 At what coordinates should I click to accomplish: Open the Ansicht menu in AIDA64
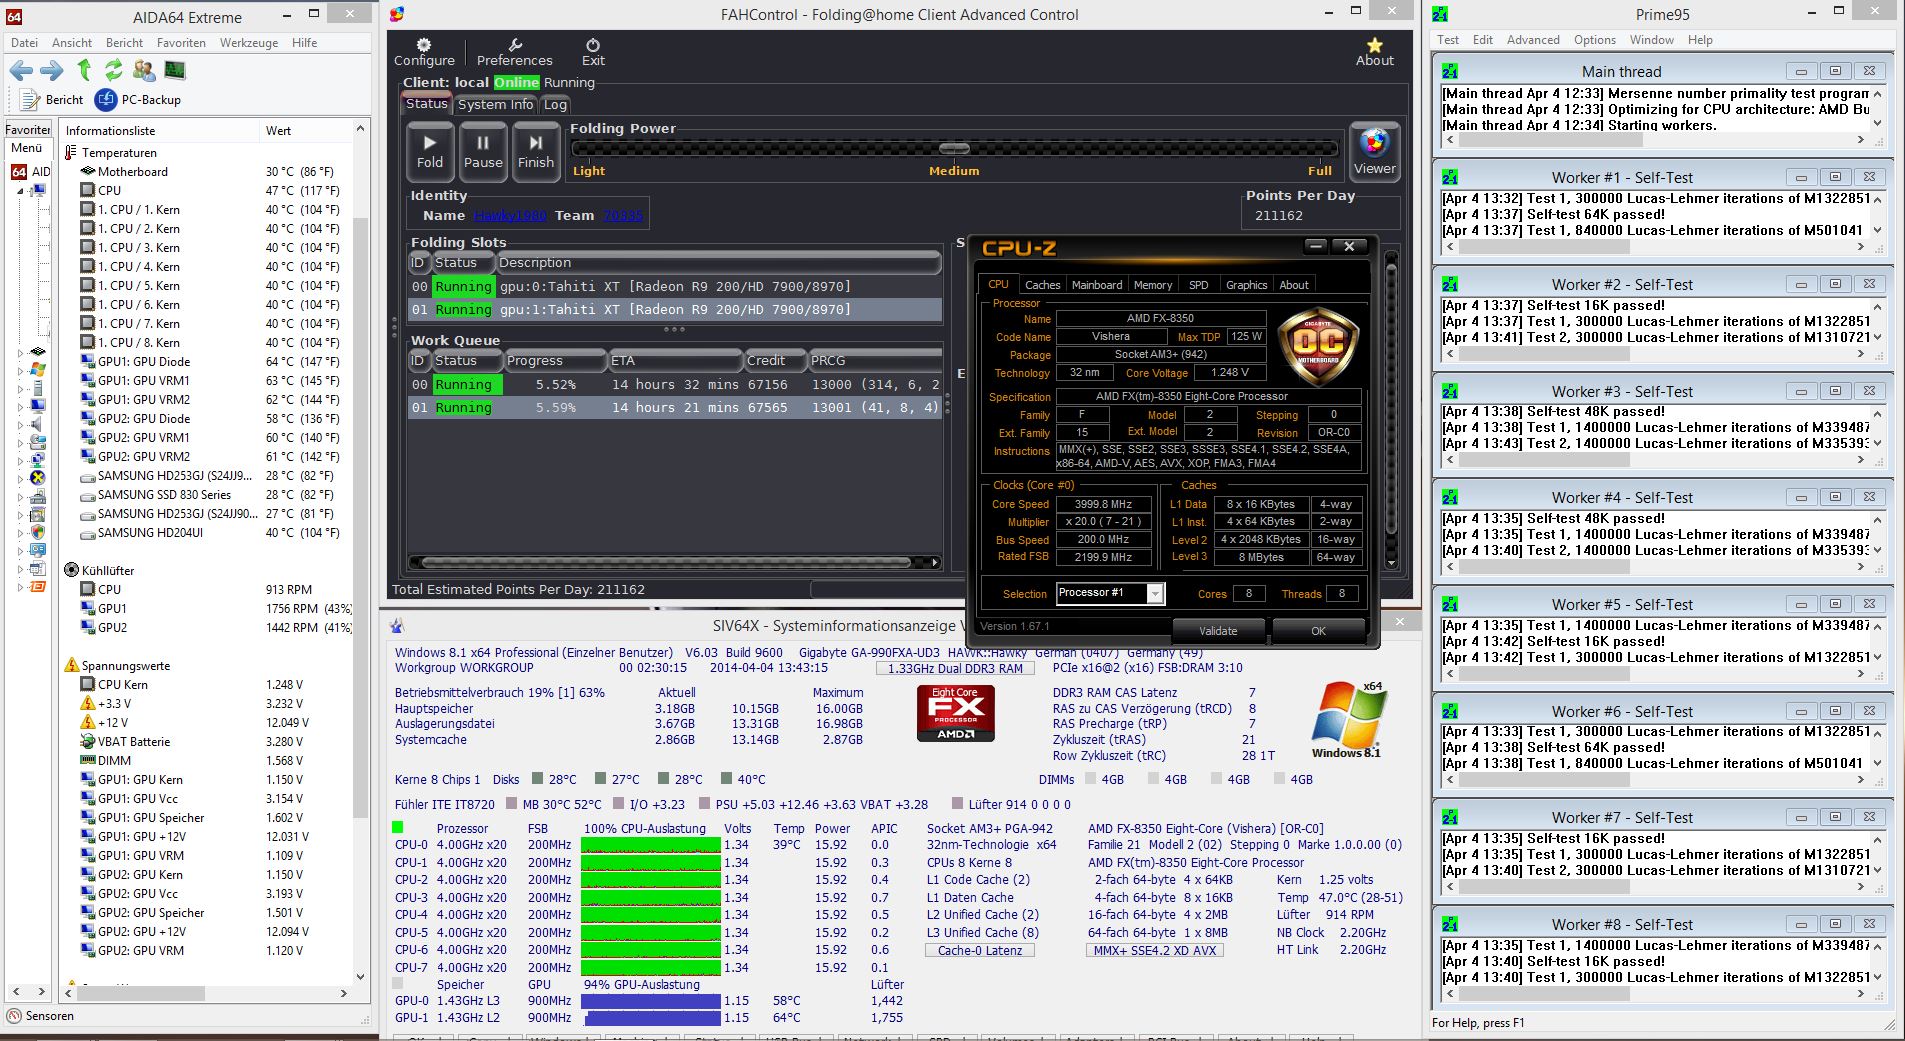72,43
